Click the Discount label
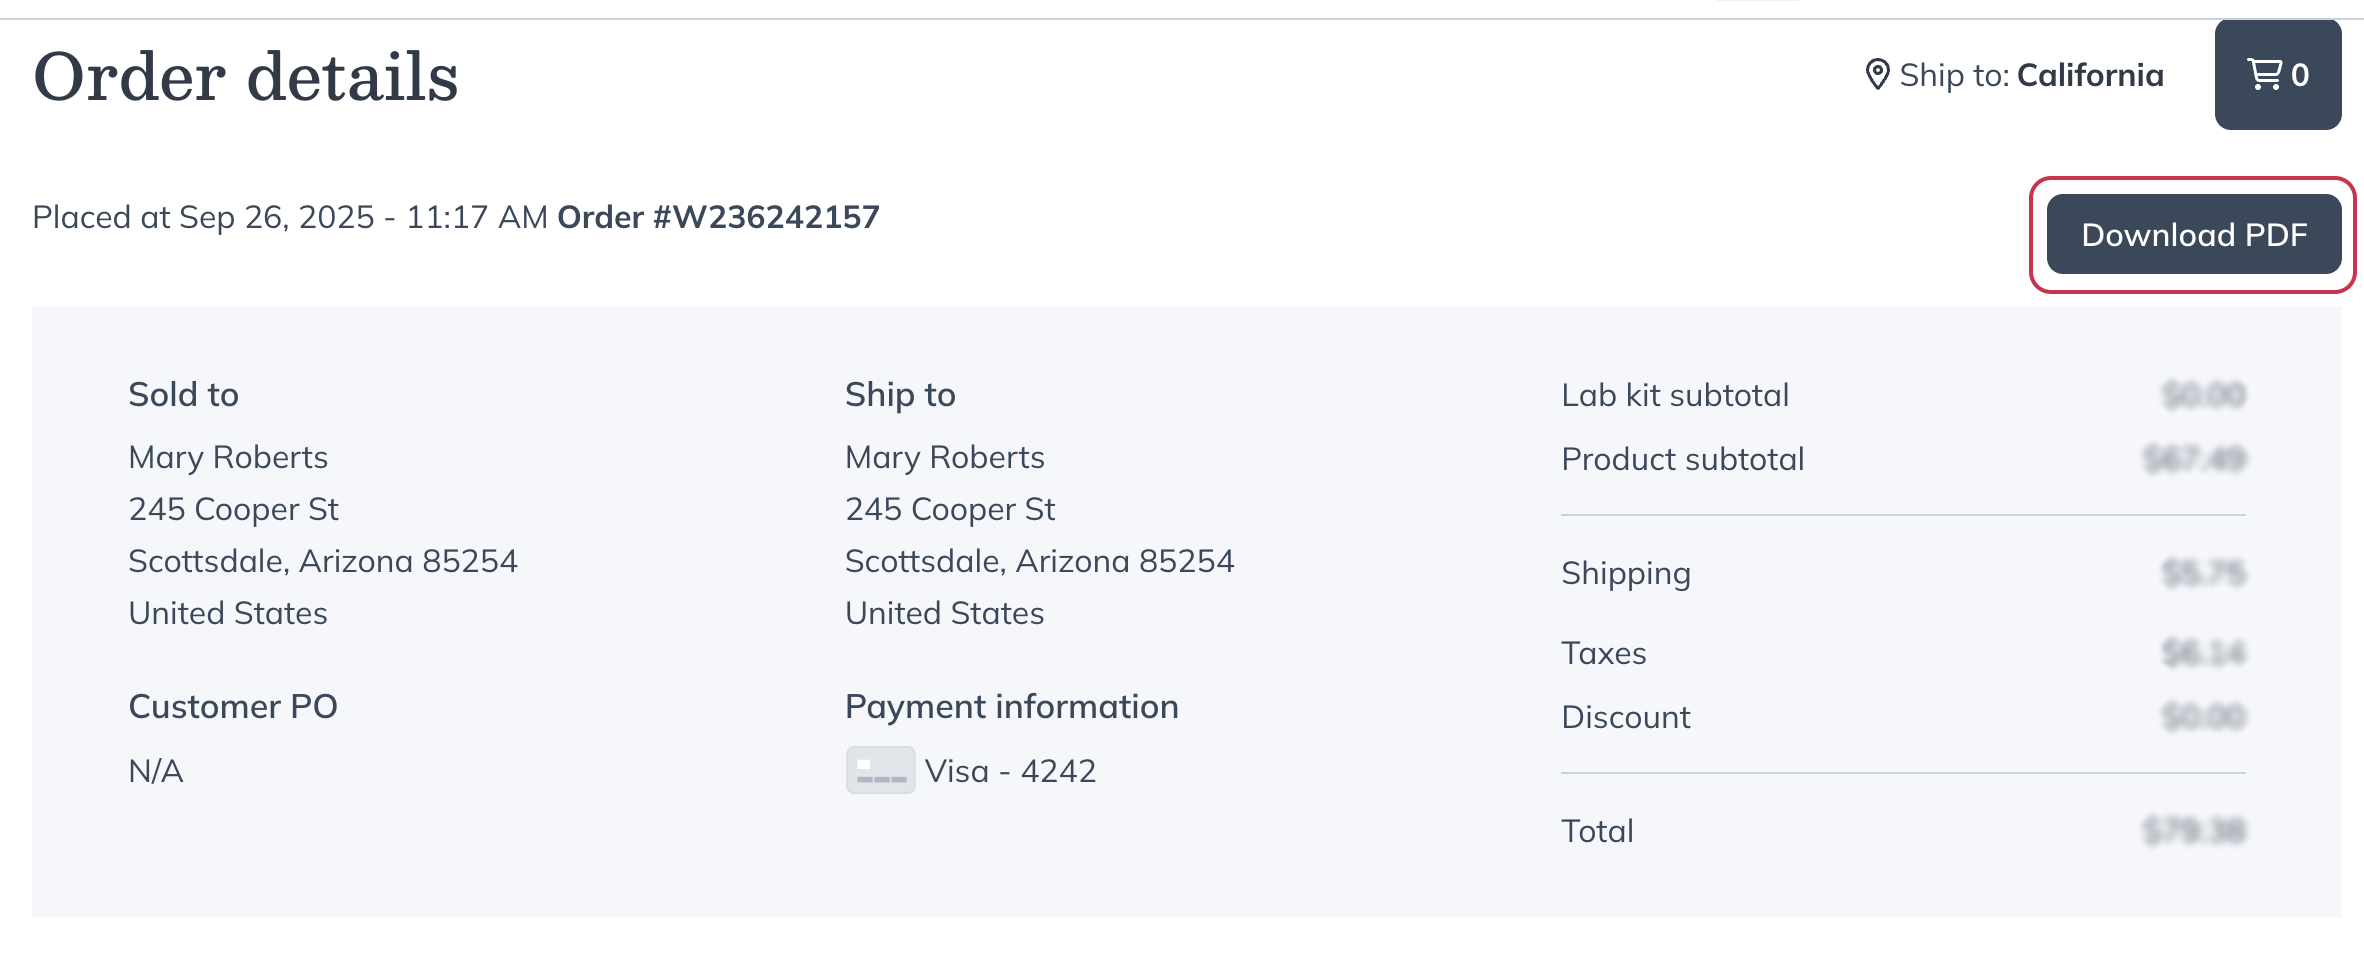2364x956 pixels. 1626,717
